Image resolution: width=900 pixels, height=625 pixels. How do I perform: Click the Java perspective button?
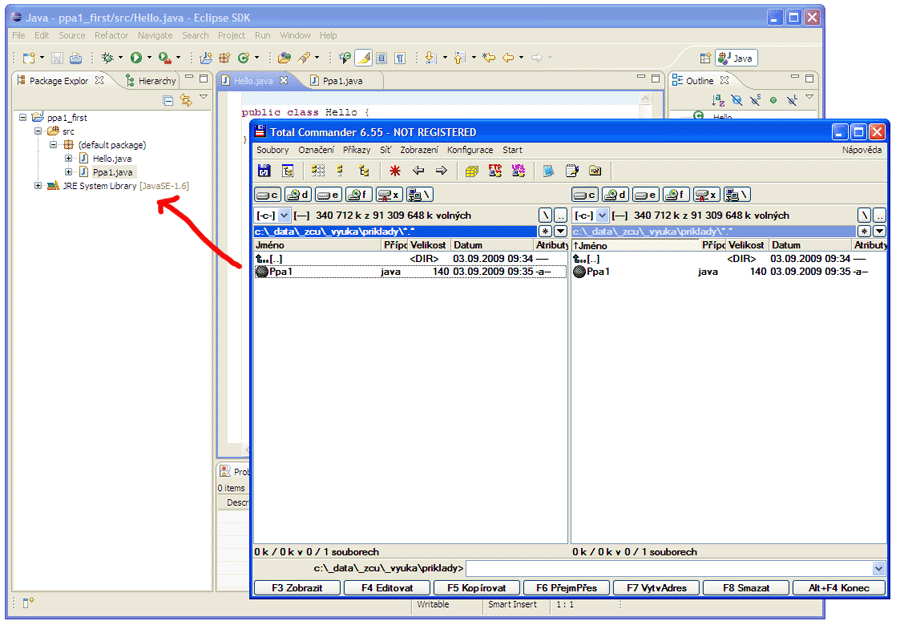736,58
